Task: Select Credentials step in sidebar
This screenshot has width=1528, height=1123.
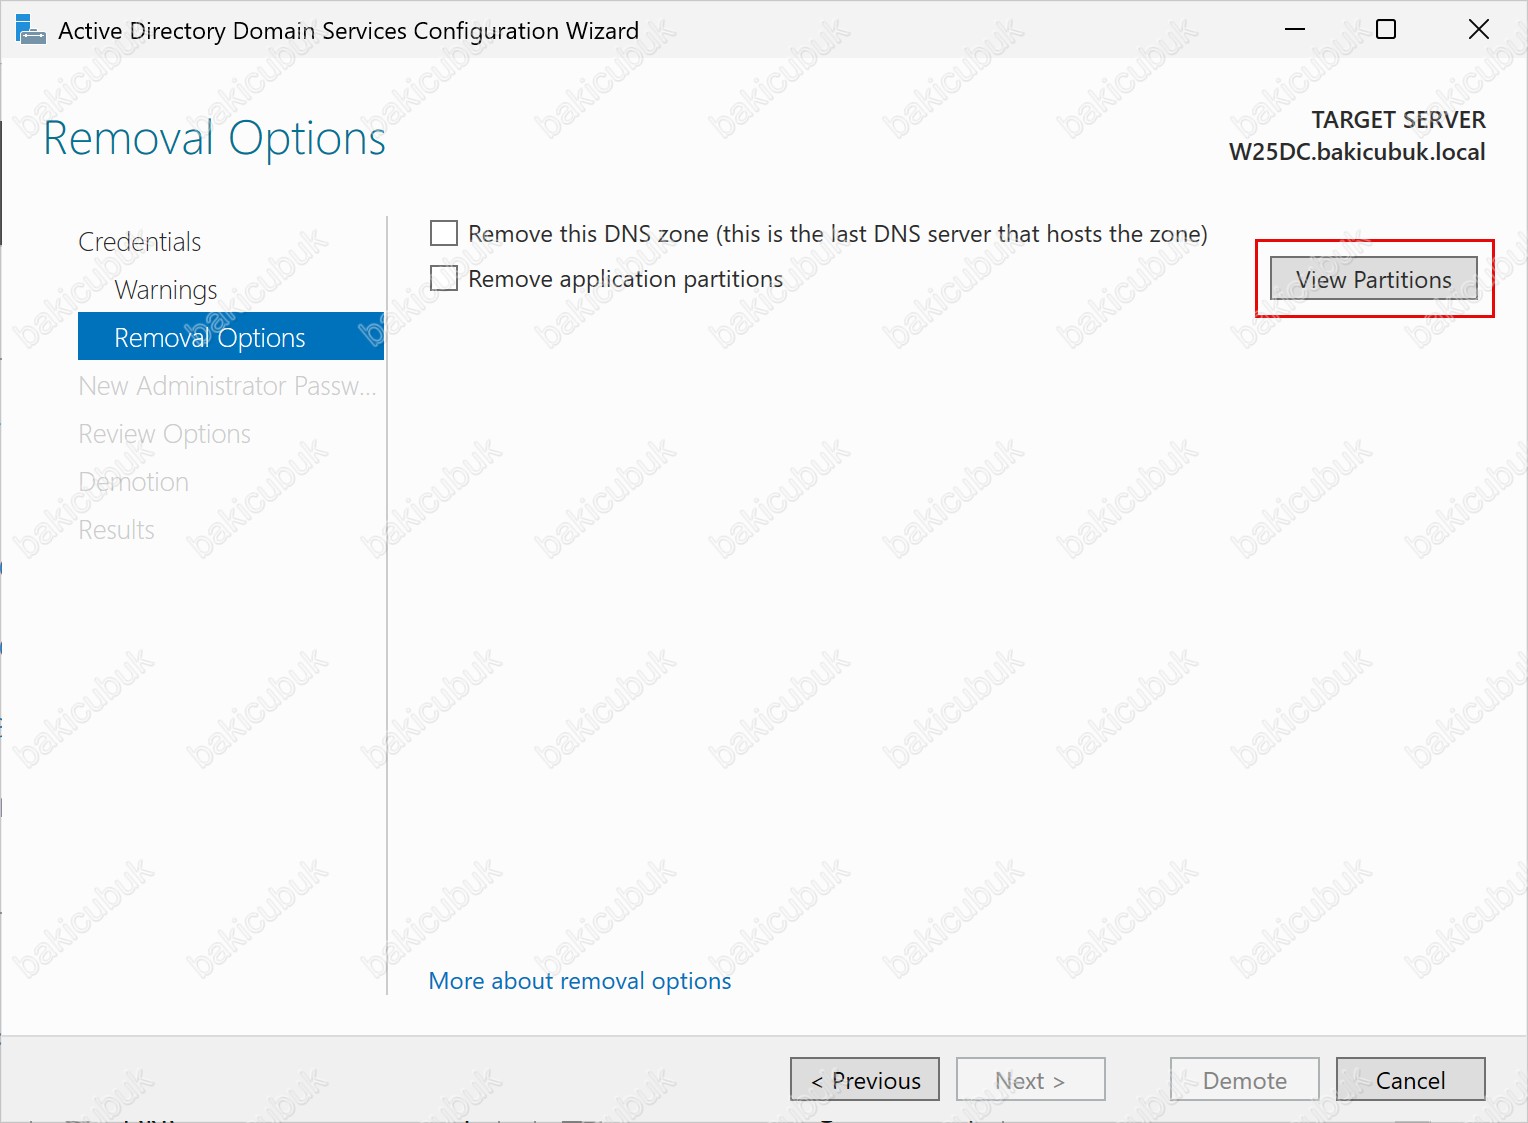Action: point(140,242)
